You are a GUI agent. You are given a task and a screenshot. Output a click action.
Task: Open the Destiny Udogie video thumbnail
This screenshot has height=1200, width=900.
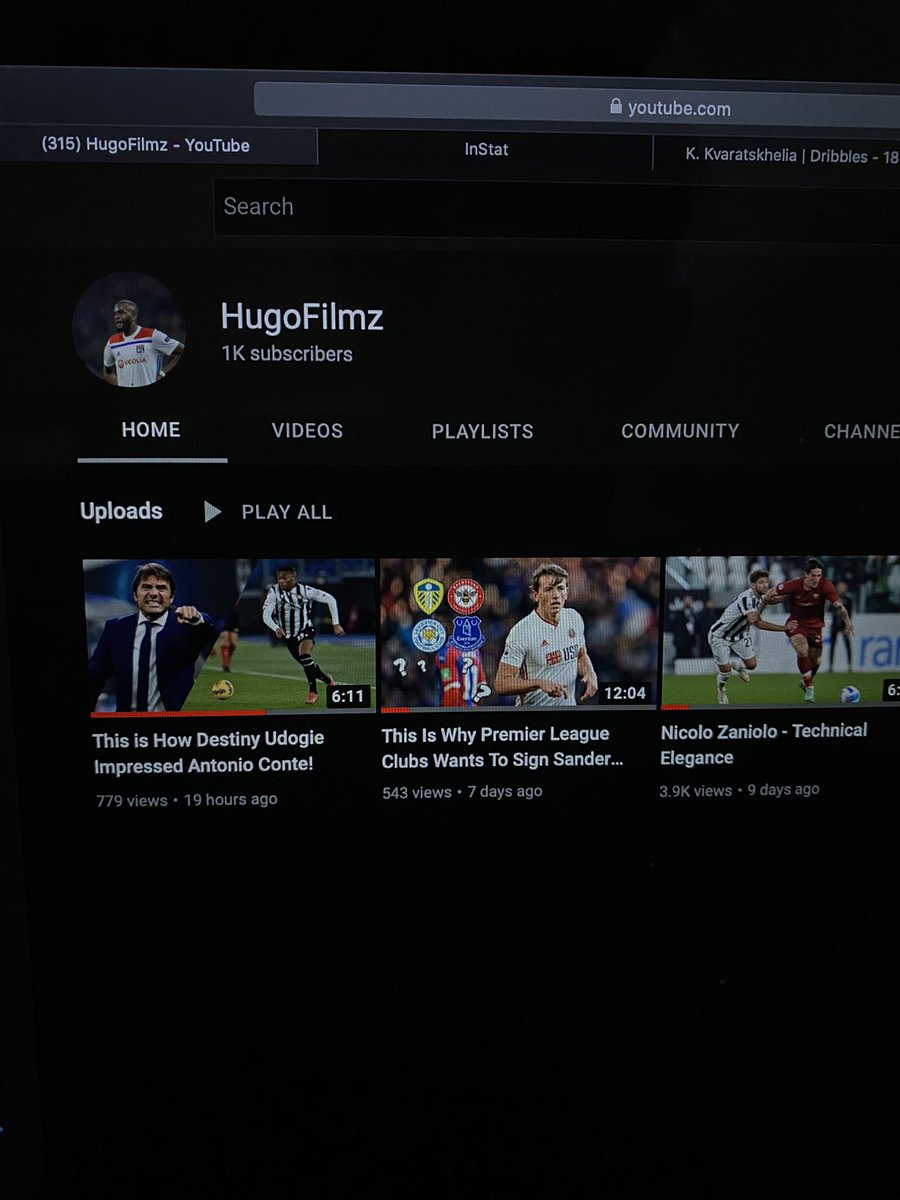point(228,636)
